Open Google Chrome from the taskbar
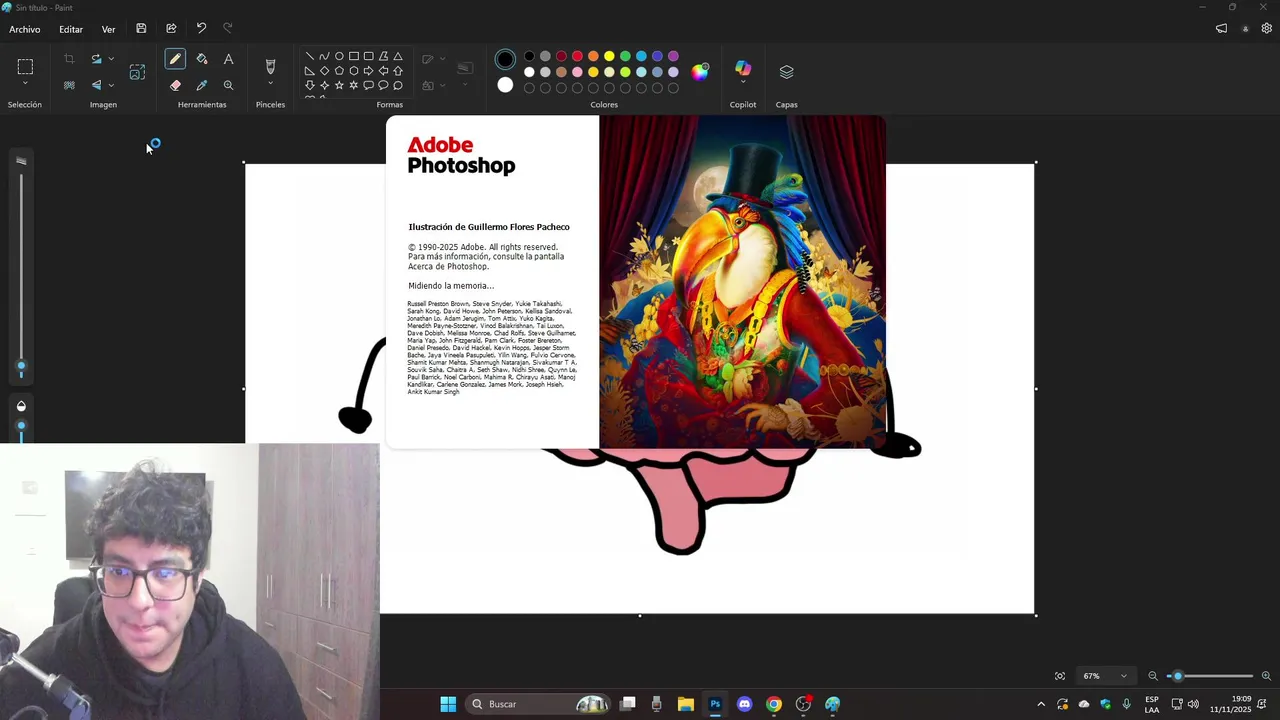The height and width of the screenshot is (720, 1280). pyautogui.click(x=774, y=704)
